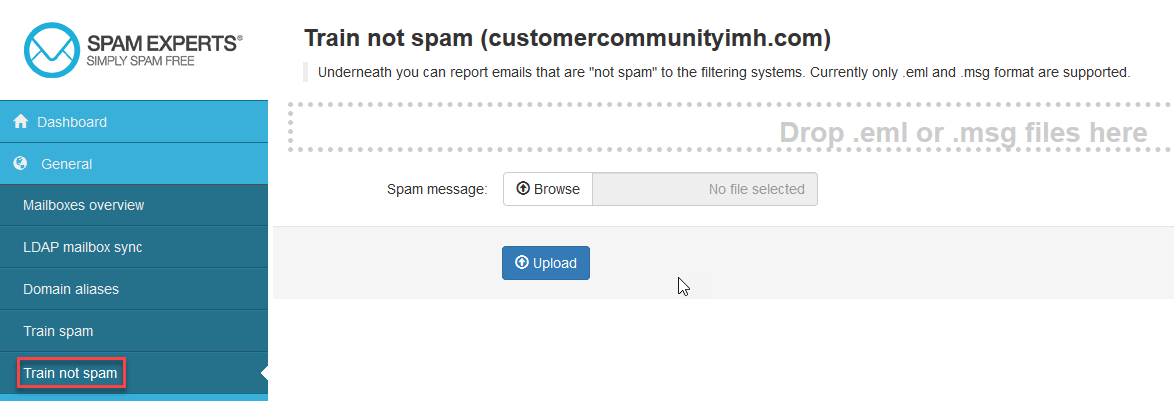Click the 'Spam message:' label

point(436,189)
